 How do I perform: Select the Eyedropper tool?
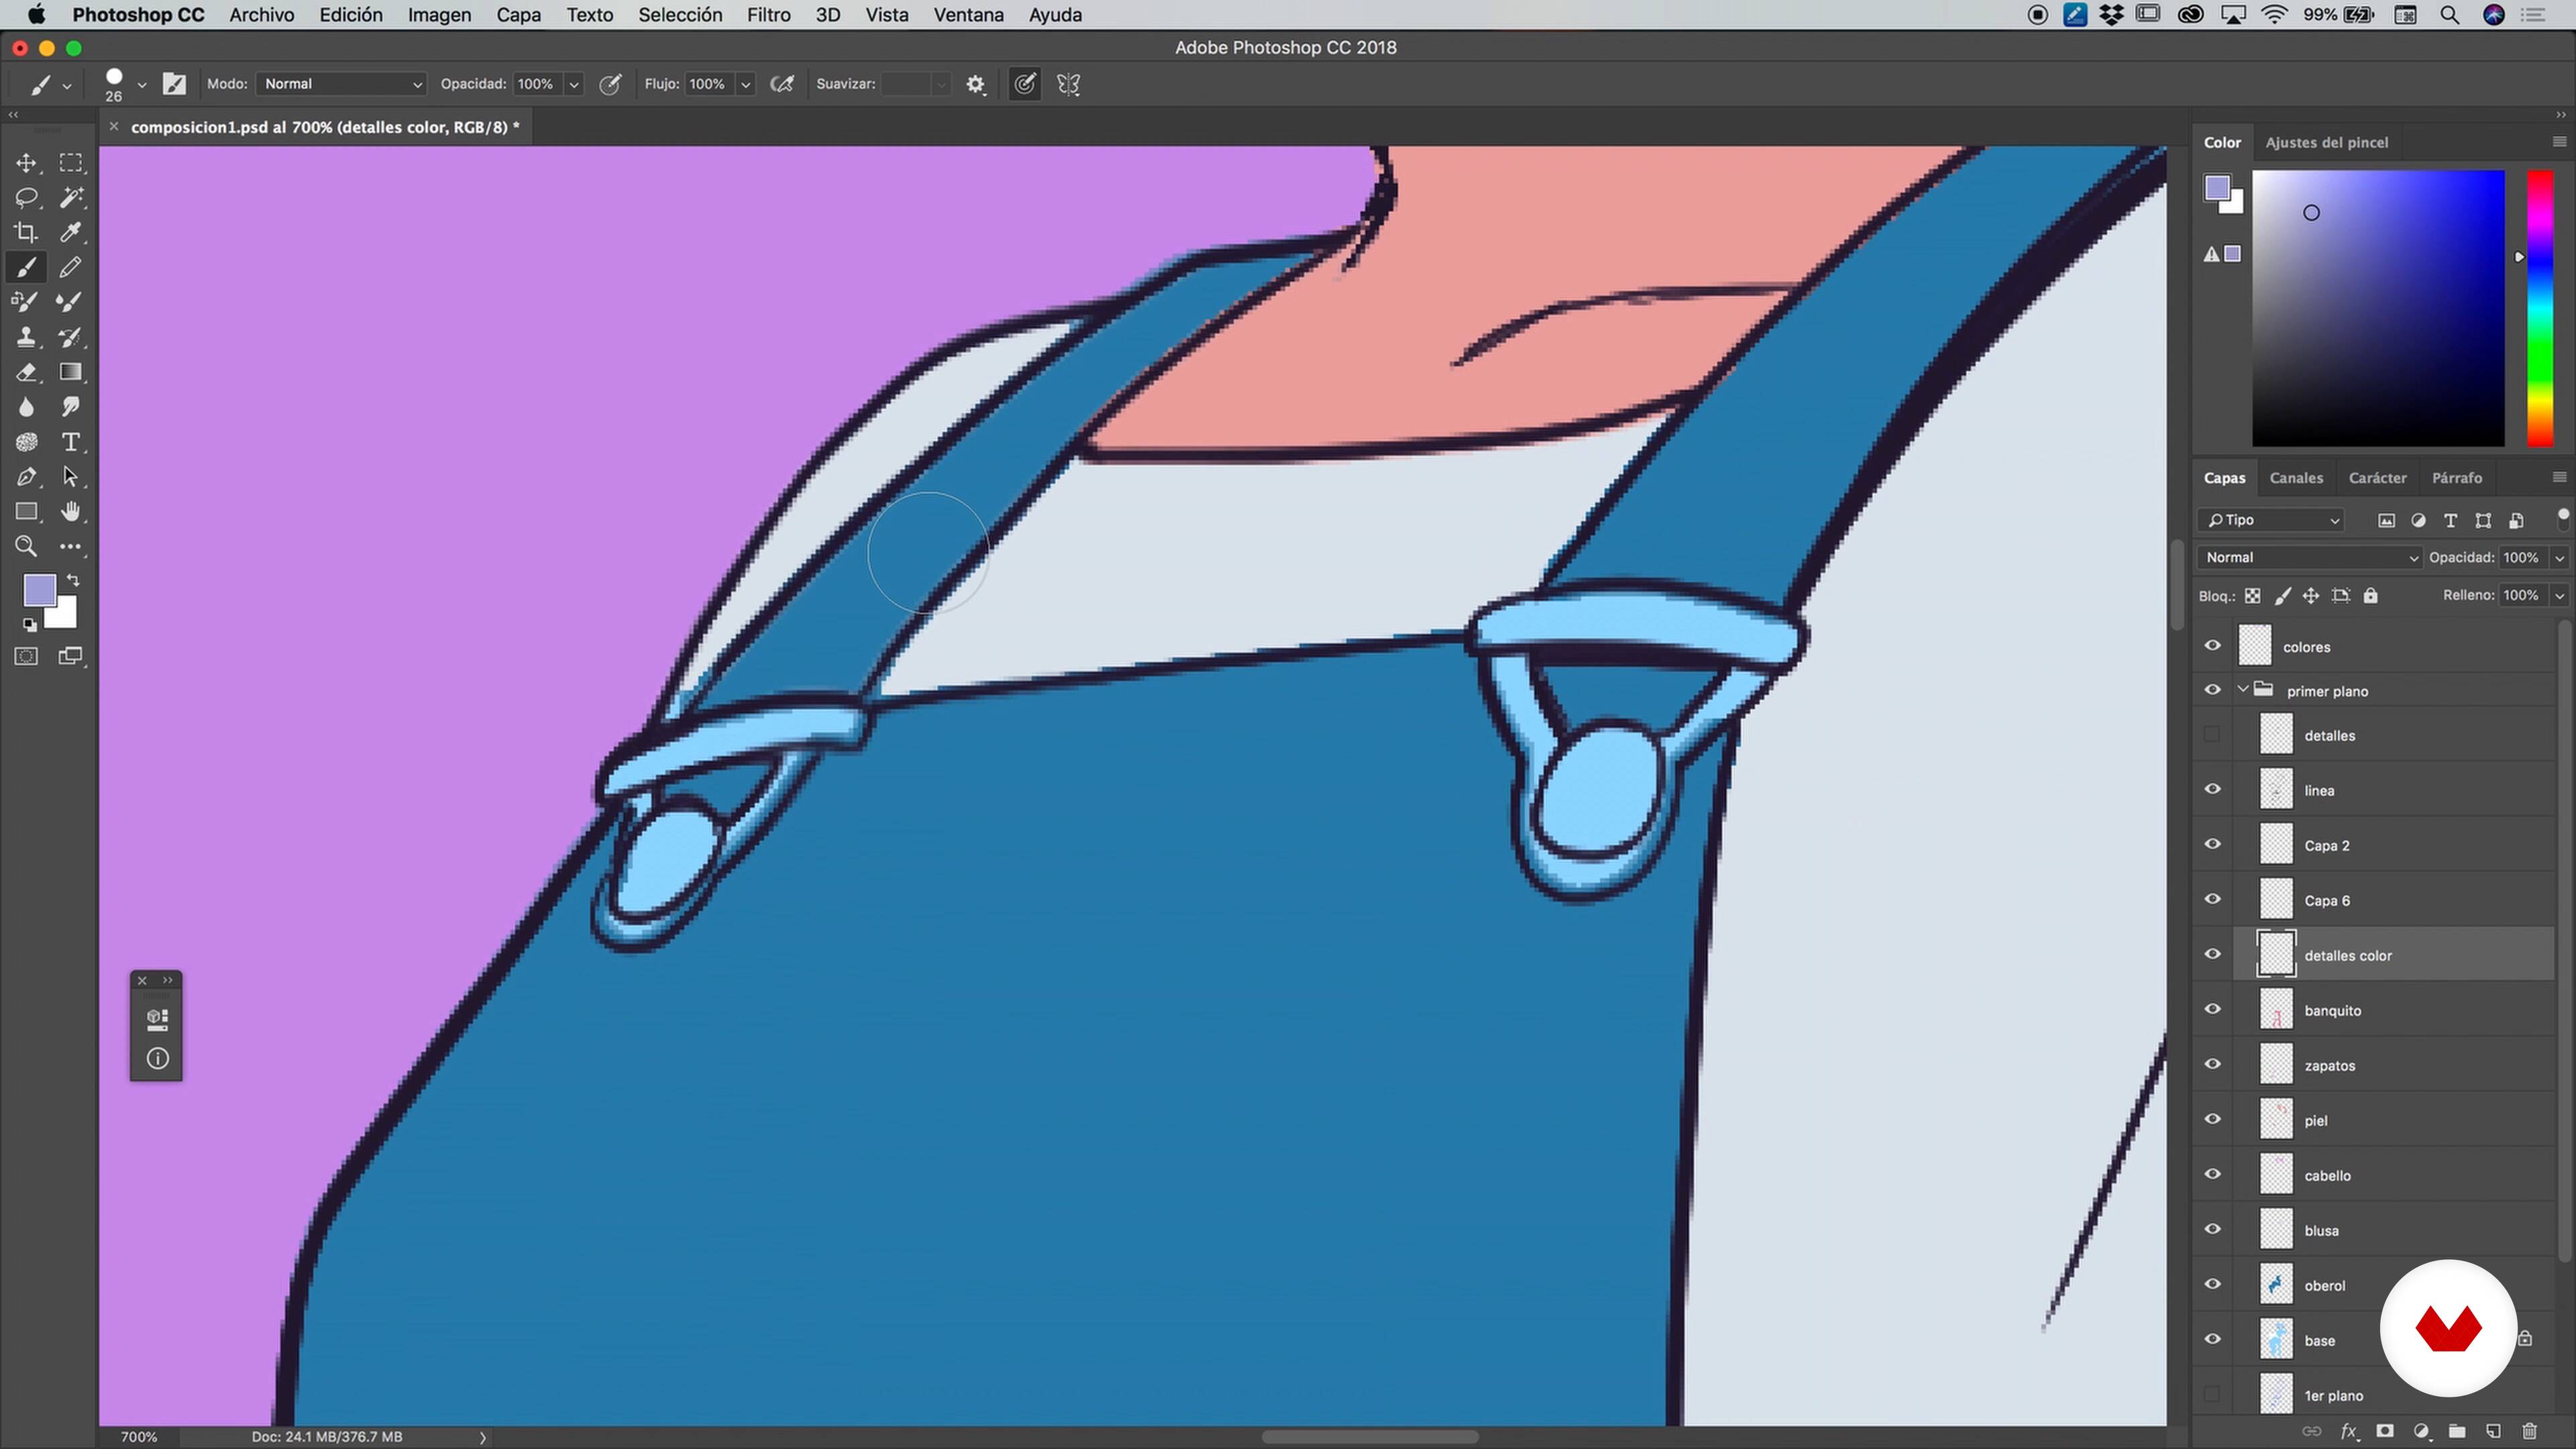point(70,233)
